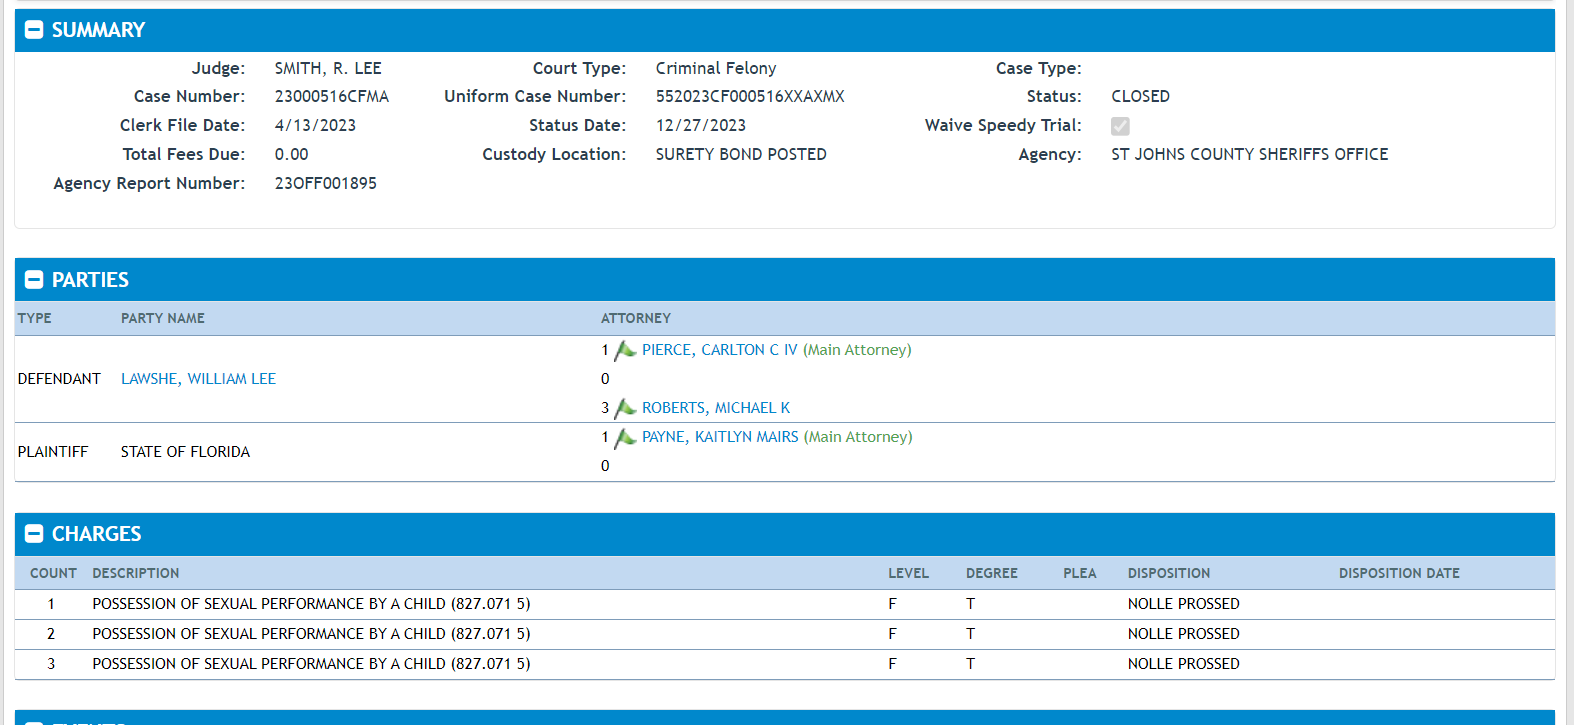Click NOLLE PROSSED disposition for count 3
1574x725 pixels.
pyautogui.click(x=1184, y=664)
